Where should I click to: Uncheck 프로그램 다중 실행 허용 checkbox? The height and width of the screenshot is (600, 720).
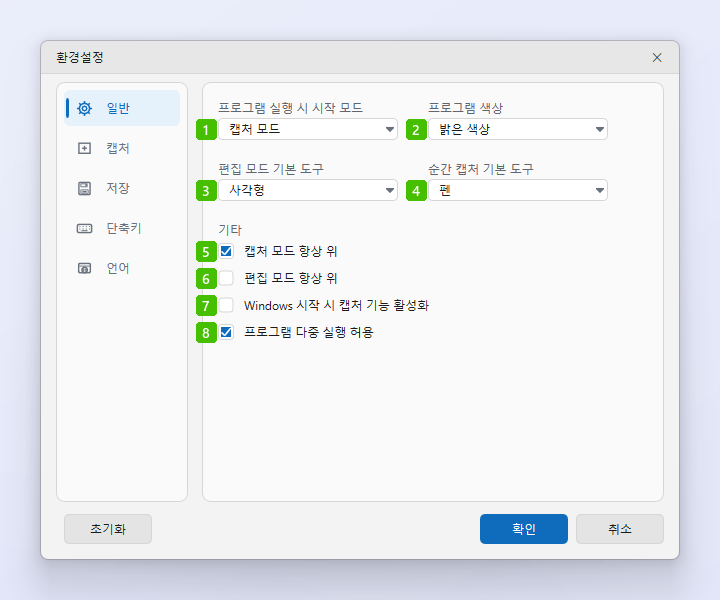(x=226, y=332)
